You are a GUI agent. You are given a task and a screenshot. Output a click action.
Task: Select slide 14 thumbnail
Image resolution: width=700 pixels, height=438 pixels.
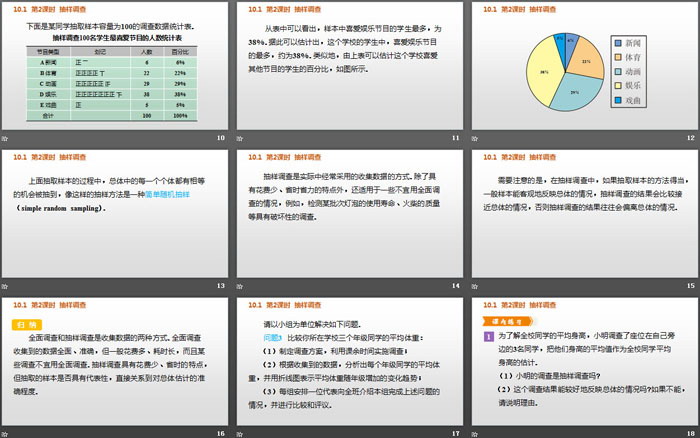click(x=350, y=214)
